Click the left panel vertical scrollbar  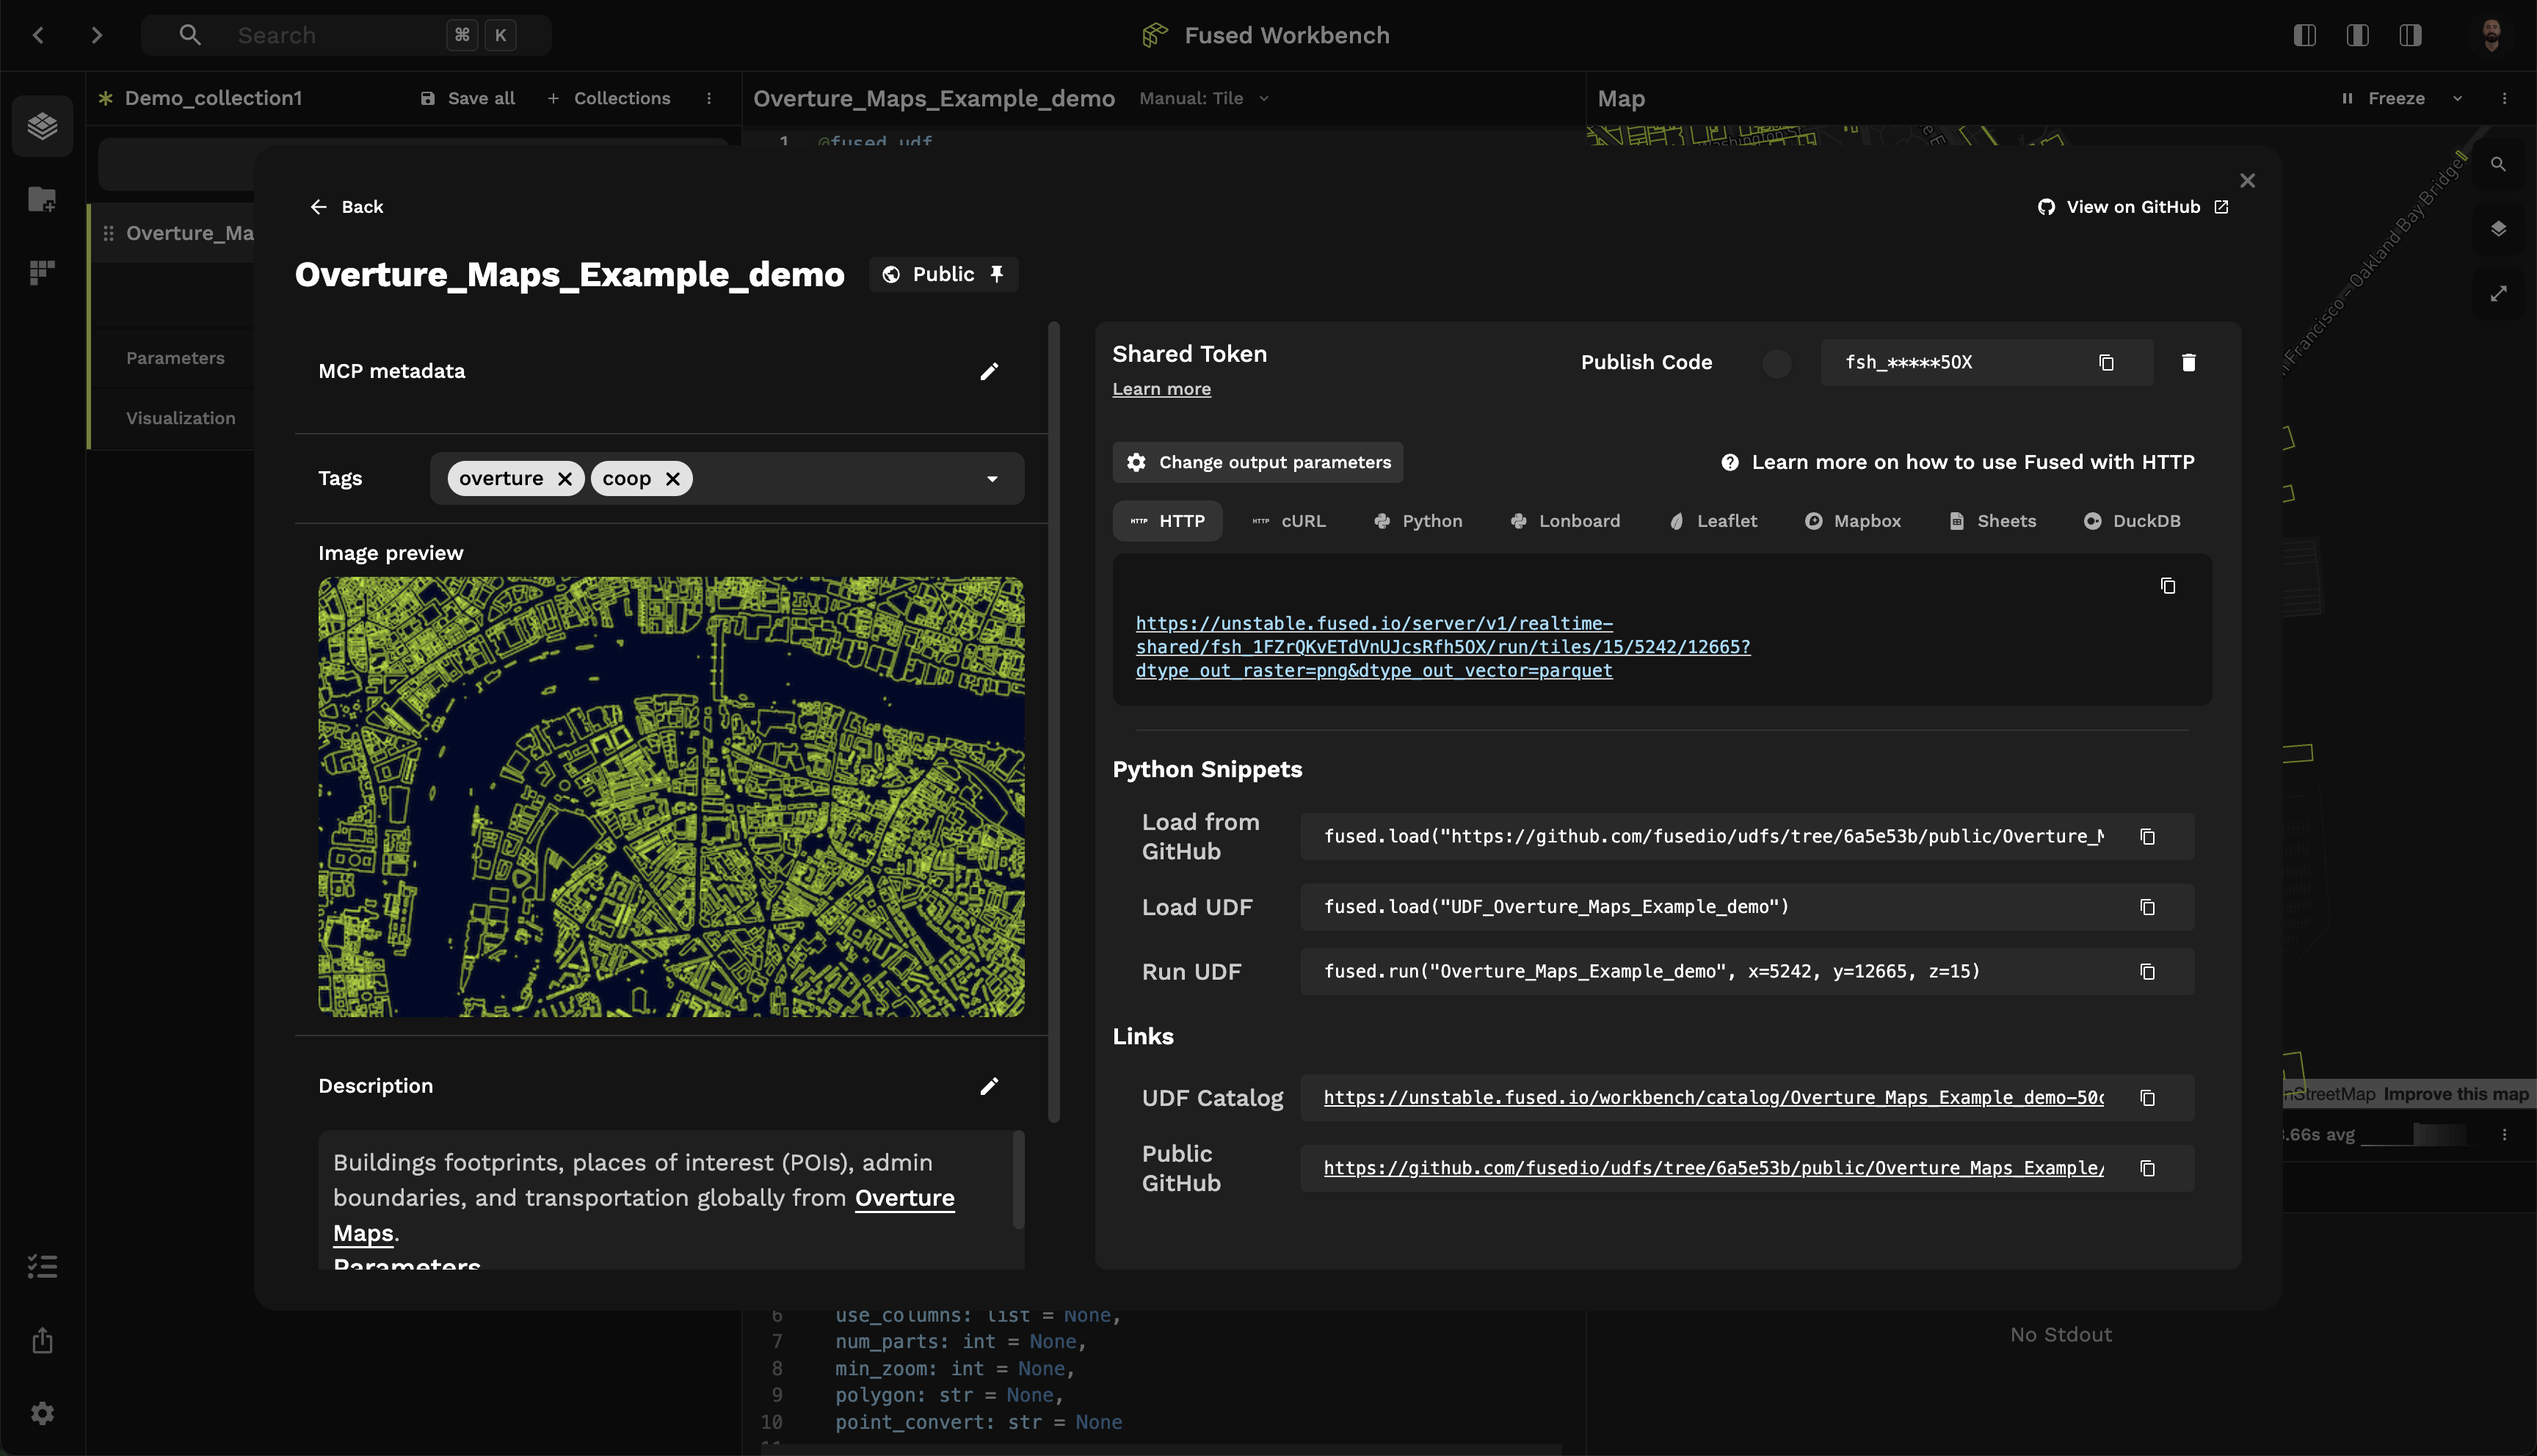[1053, 722]
